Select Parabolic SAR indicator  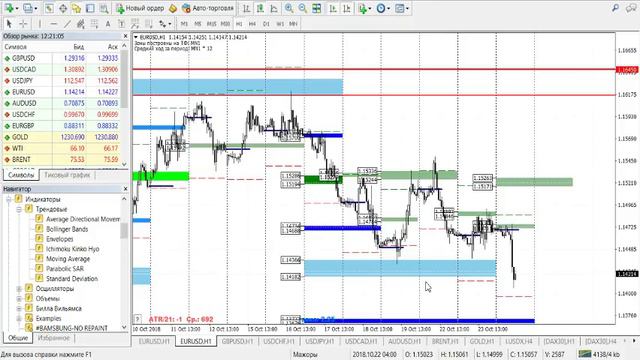(x=64, y=269)
